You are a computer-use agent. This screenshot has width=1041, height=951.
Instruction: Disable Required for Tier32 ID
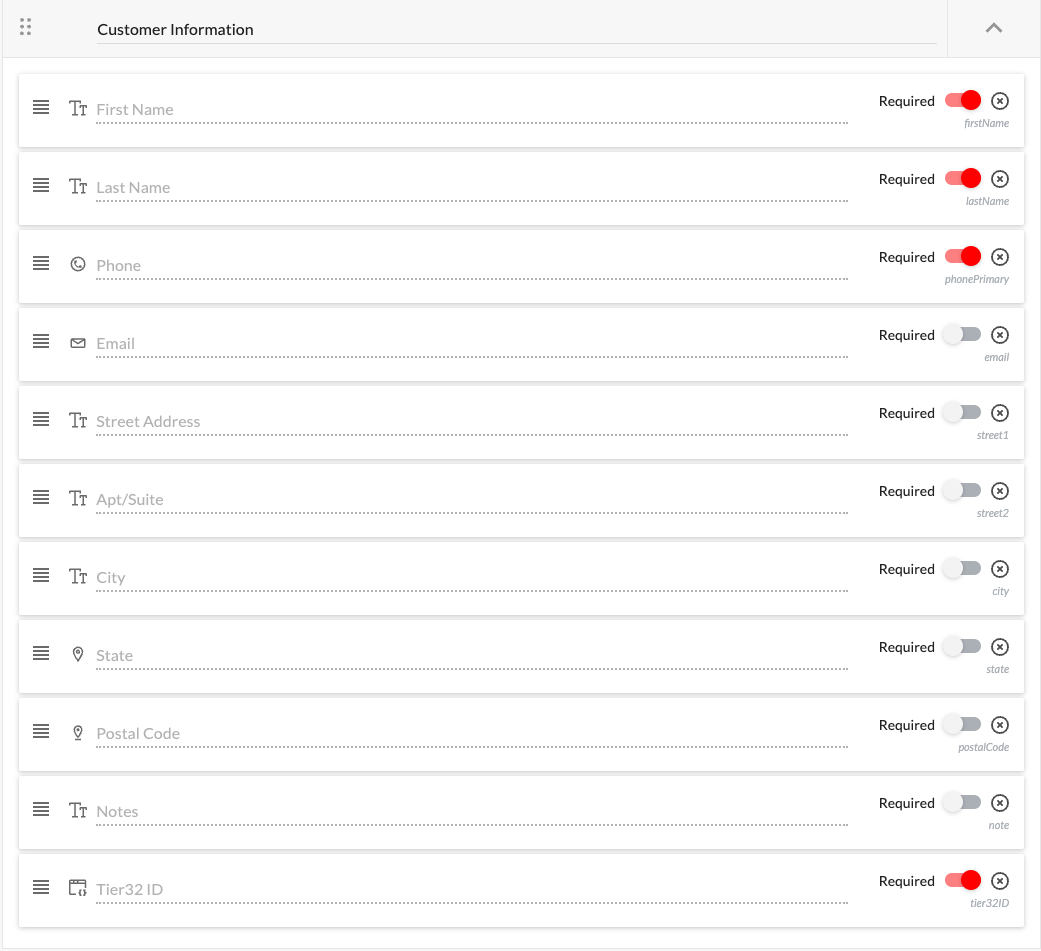(x=963, y=881)
